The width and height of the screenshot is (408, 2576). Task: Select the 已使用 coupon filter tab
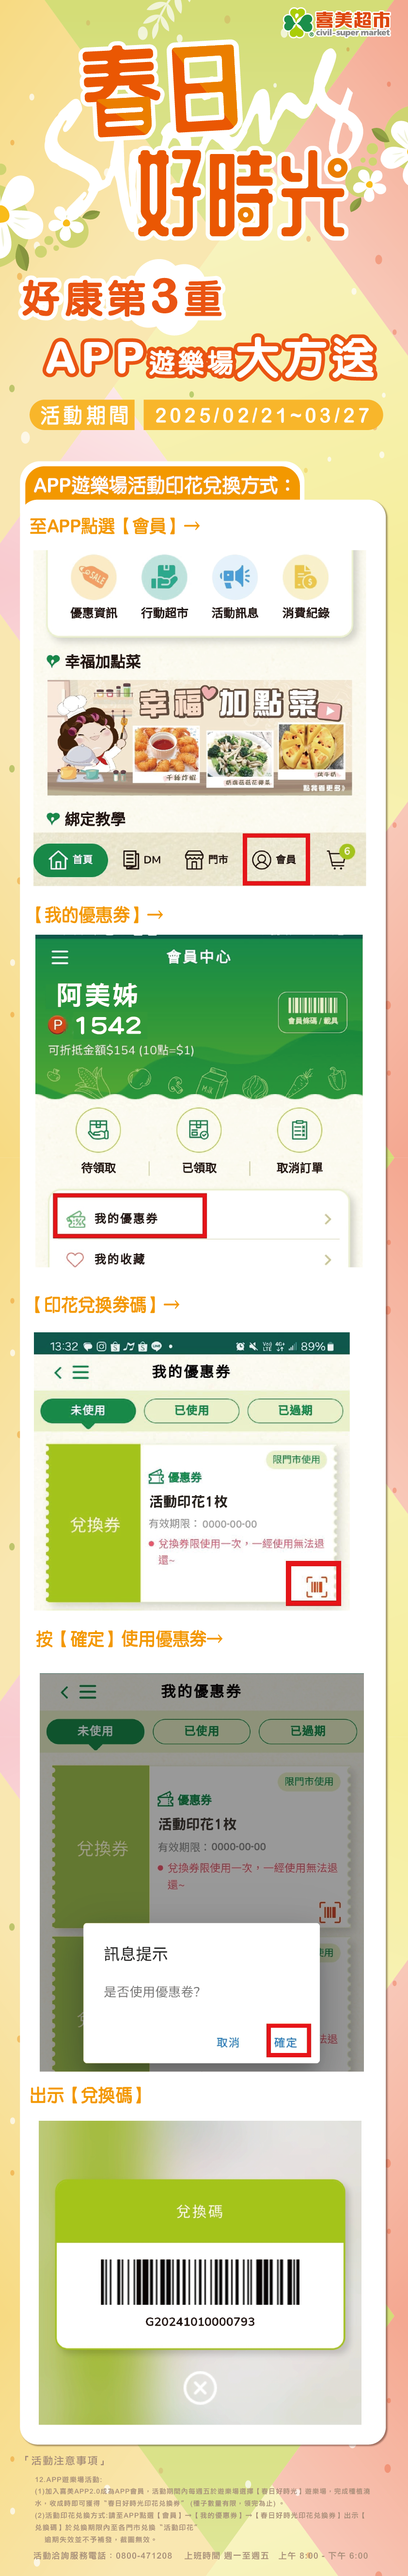(x=192, y=1410)
